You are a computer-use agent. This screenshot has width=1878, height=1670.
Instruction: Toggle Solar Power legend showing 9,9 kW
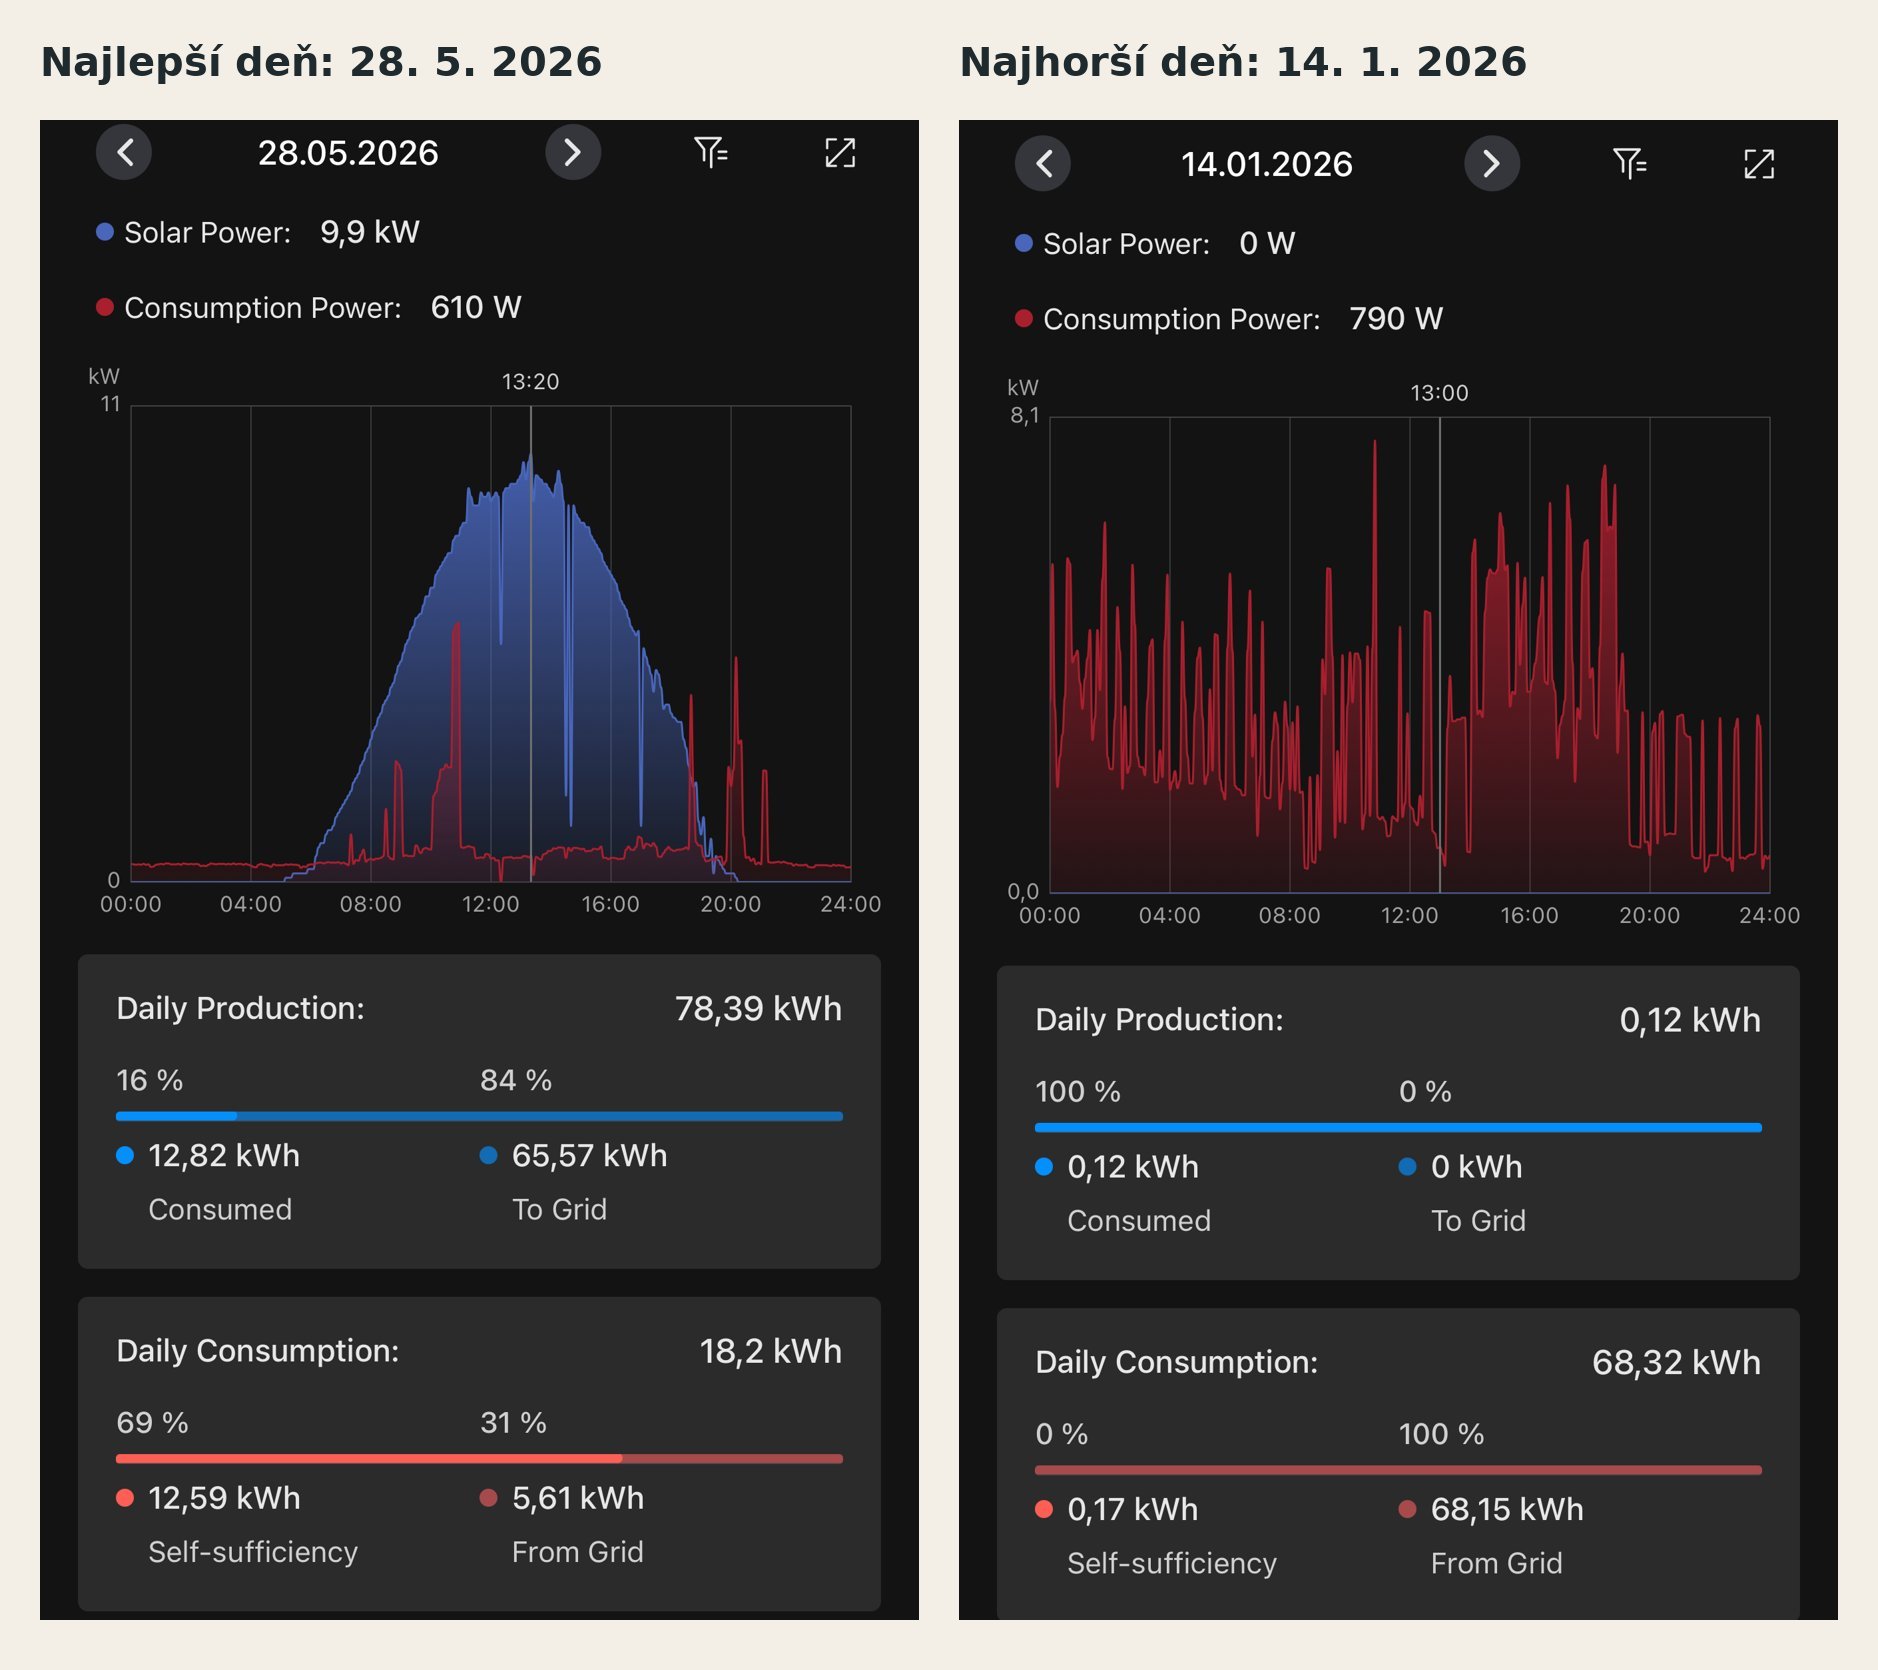(257, 232)
